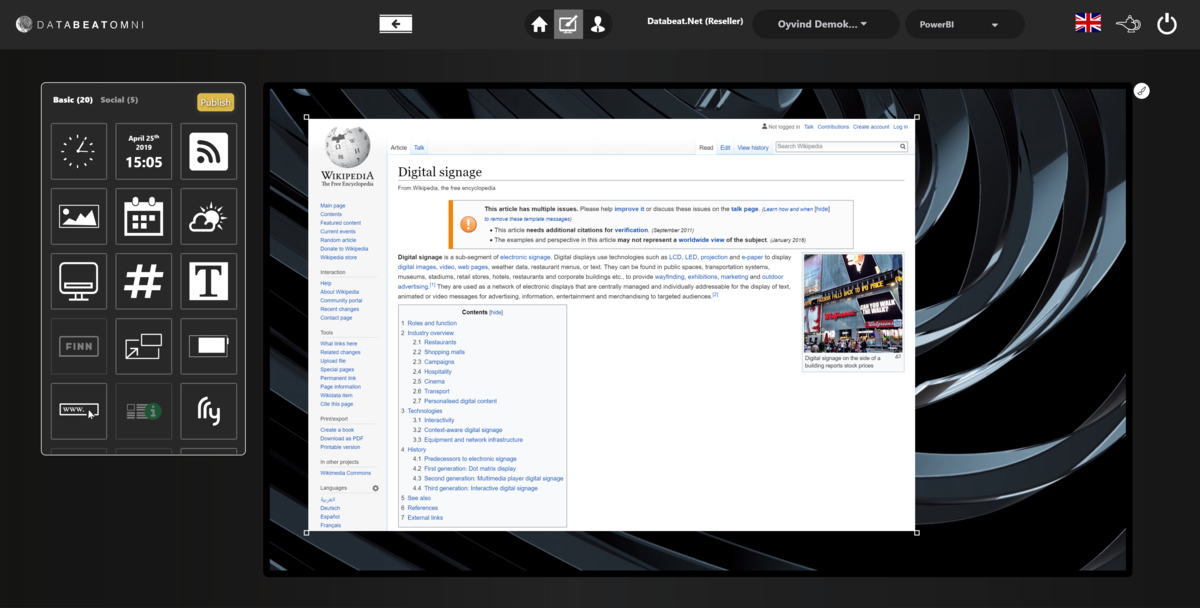Select the FINN widget icon
This screenshot has height=608, width=1200.
(79, 345)
